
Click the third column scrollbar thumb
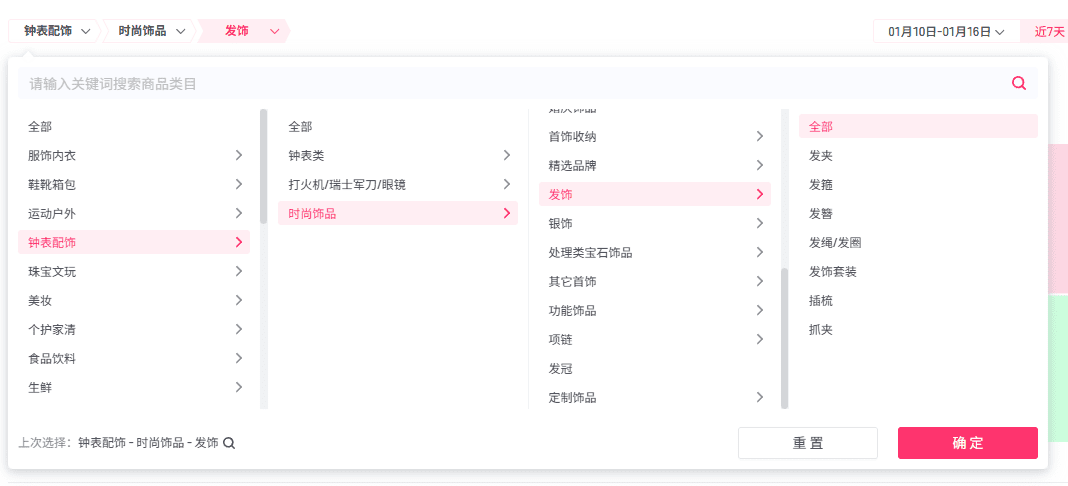785,338
